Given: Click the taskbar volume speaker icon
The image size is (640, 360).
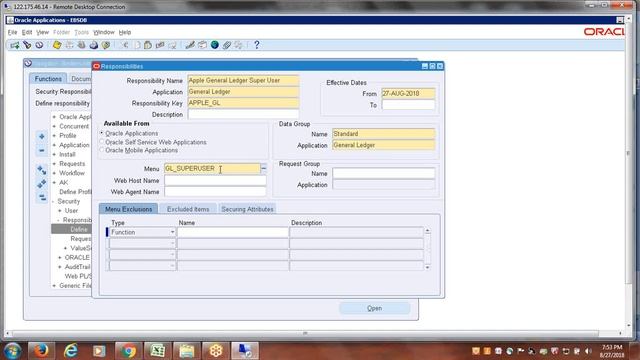Looking at the screenshot, I should [x=588, y=351].
